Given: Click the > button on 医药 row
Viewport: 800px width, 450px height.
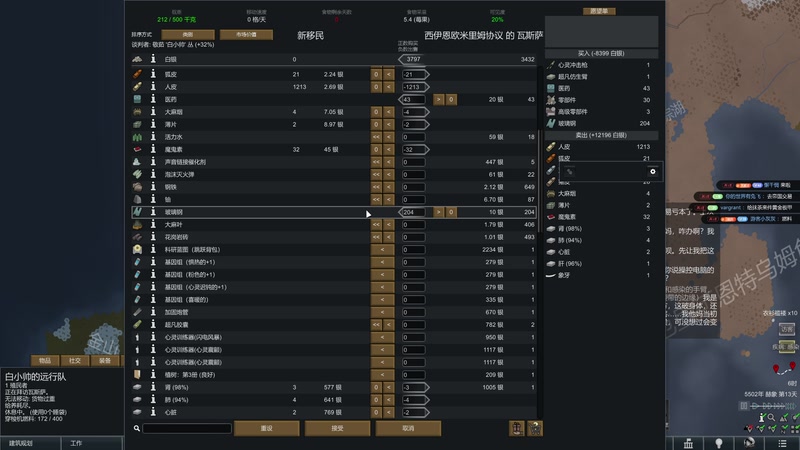Looking at the screenshot, I should 438,99.
